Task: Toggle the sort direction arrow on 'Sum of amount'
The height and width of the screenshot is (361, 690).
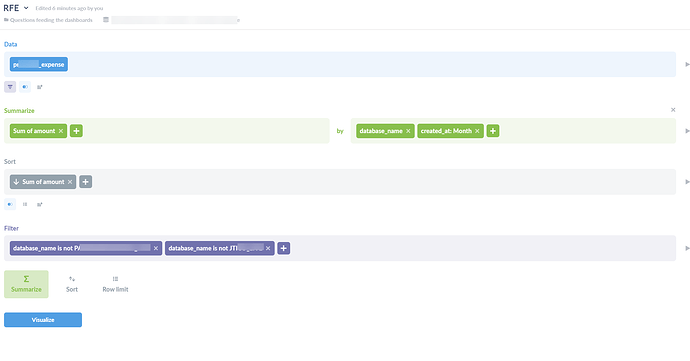Action: [x=16, y=182]
